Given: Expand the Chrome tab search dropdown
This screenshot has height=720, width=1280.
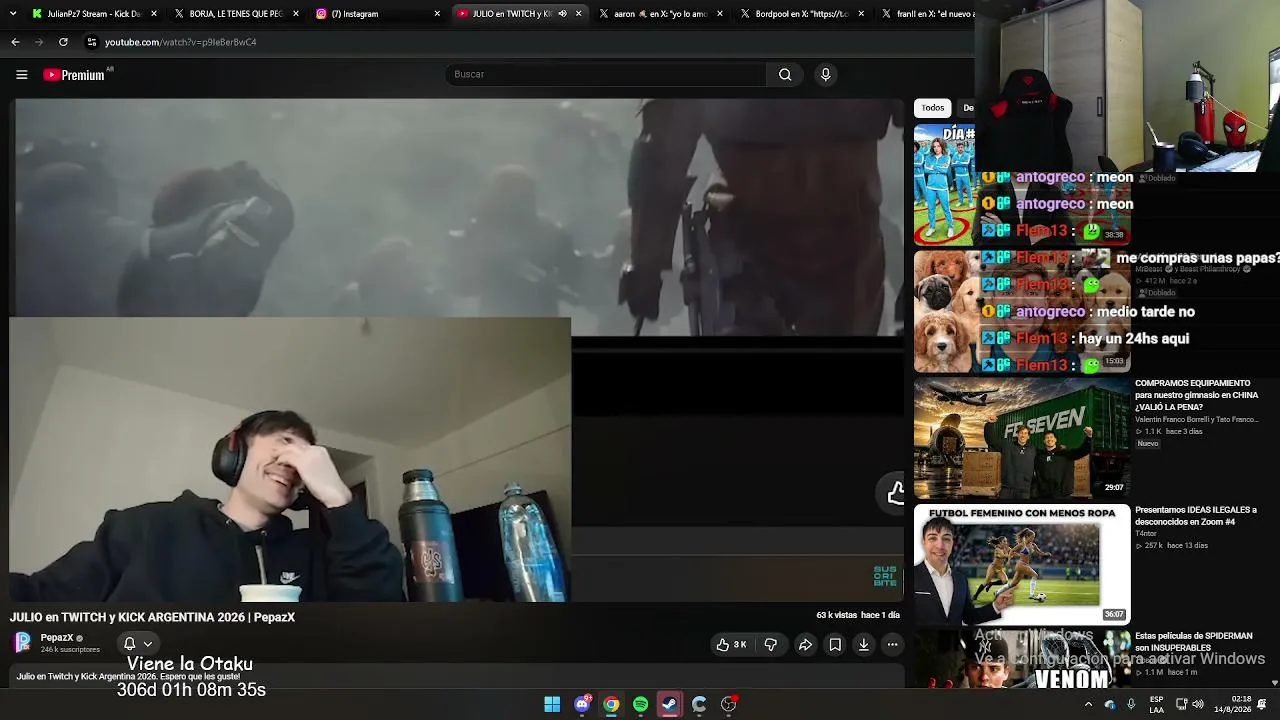Looking at the screenshot, I should click(14, 14).
